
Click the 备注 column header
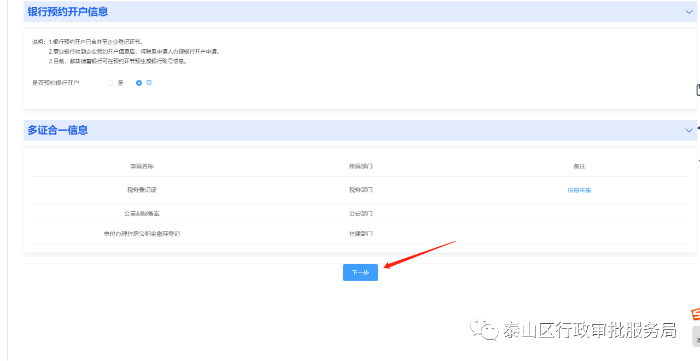click(579, 166)
